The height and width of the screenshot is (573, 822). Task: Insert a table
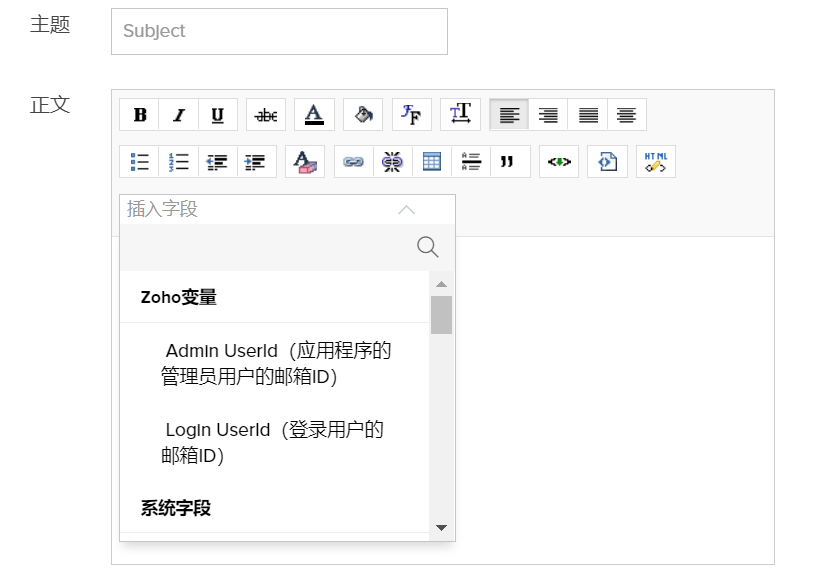(431, 161)
